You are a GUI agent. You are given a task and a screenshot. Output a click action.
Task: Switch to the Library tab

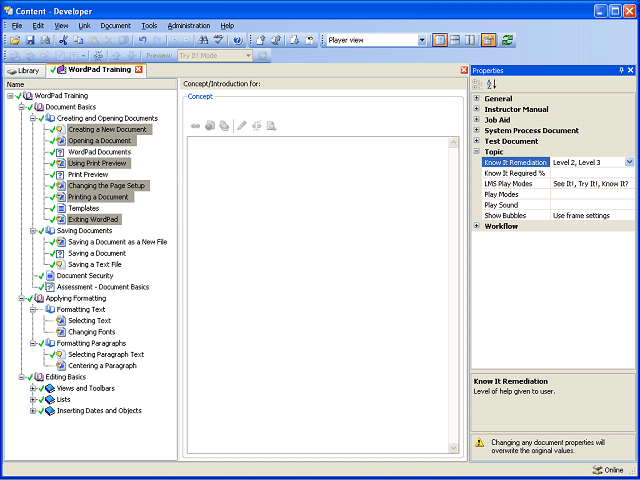(x=24, y=71)
